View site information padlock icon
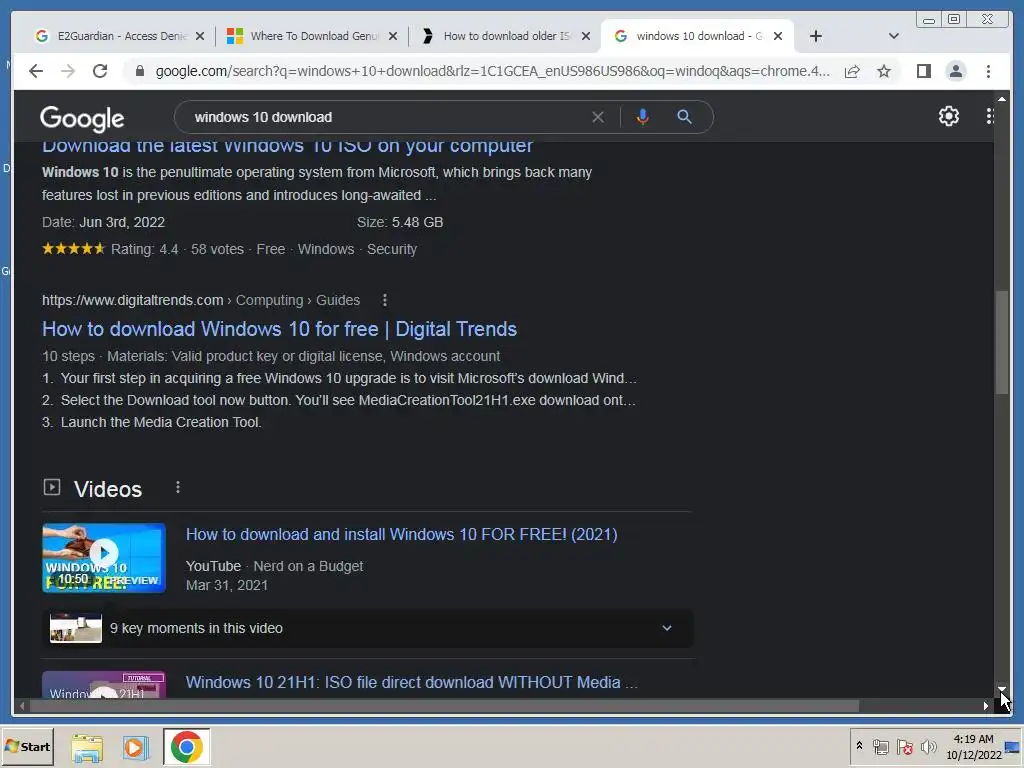1024x768 pixels. (x=140, y=71)
